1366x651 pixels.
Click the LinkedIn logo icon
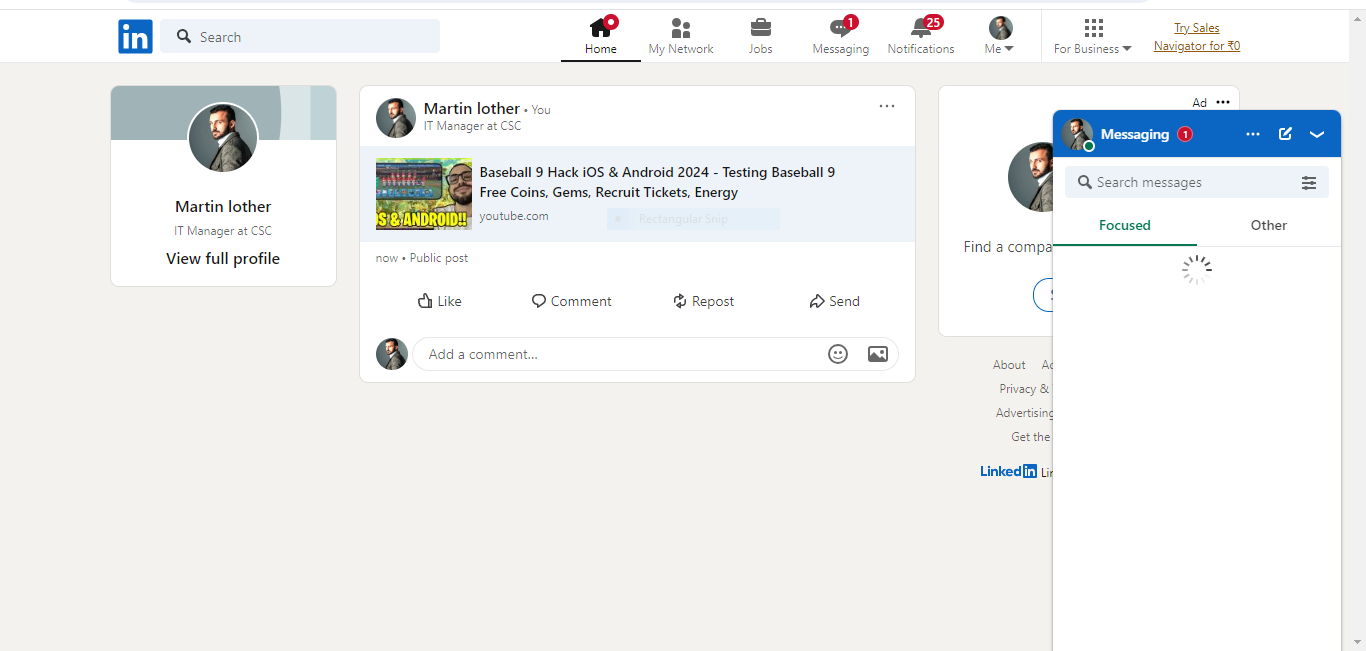click(135, 37)
